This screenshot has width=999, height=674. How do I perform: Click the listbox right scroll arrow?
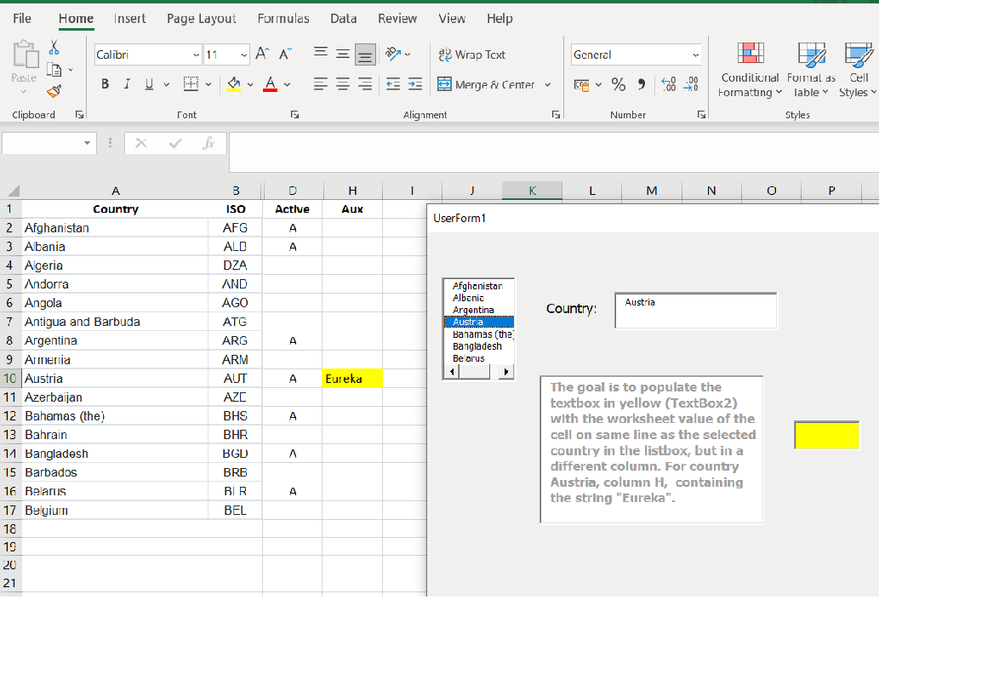tap(505, 373)
